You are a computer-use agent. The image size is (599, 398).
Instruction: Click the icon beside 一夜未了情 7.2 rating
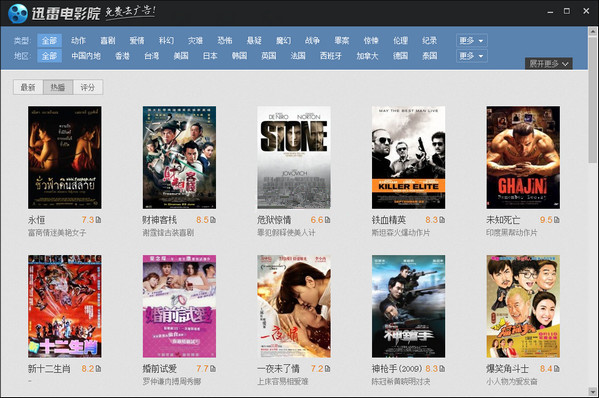(x=327, y=369)
